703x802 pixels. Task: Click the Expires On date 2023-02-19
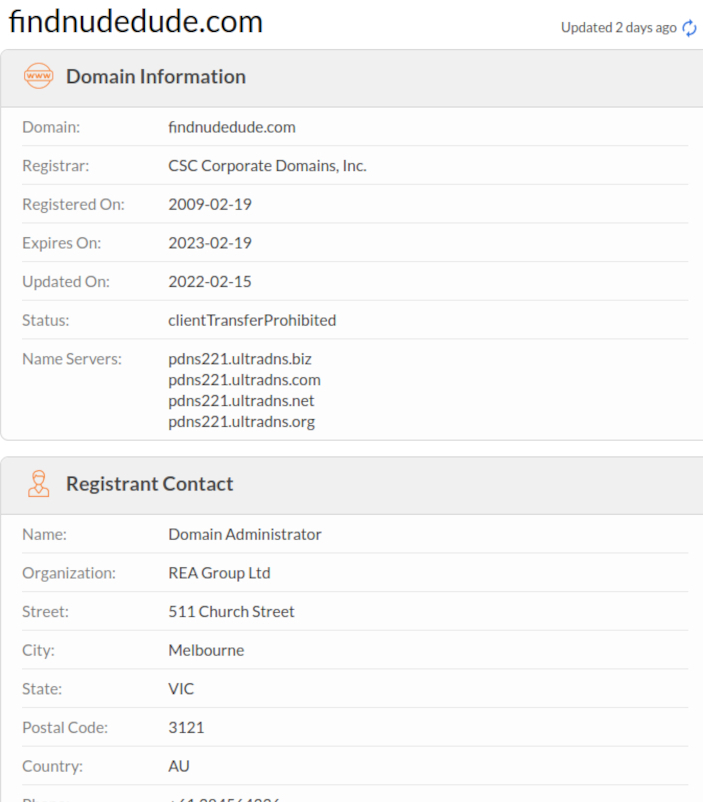pyautogui.click(x=210, y=243)
